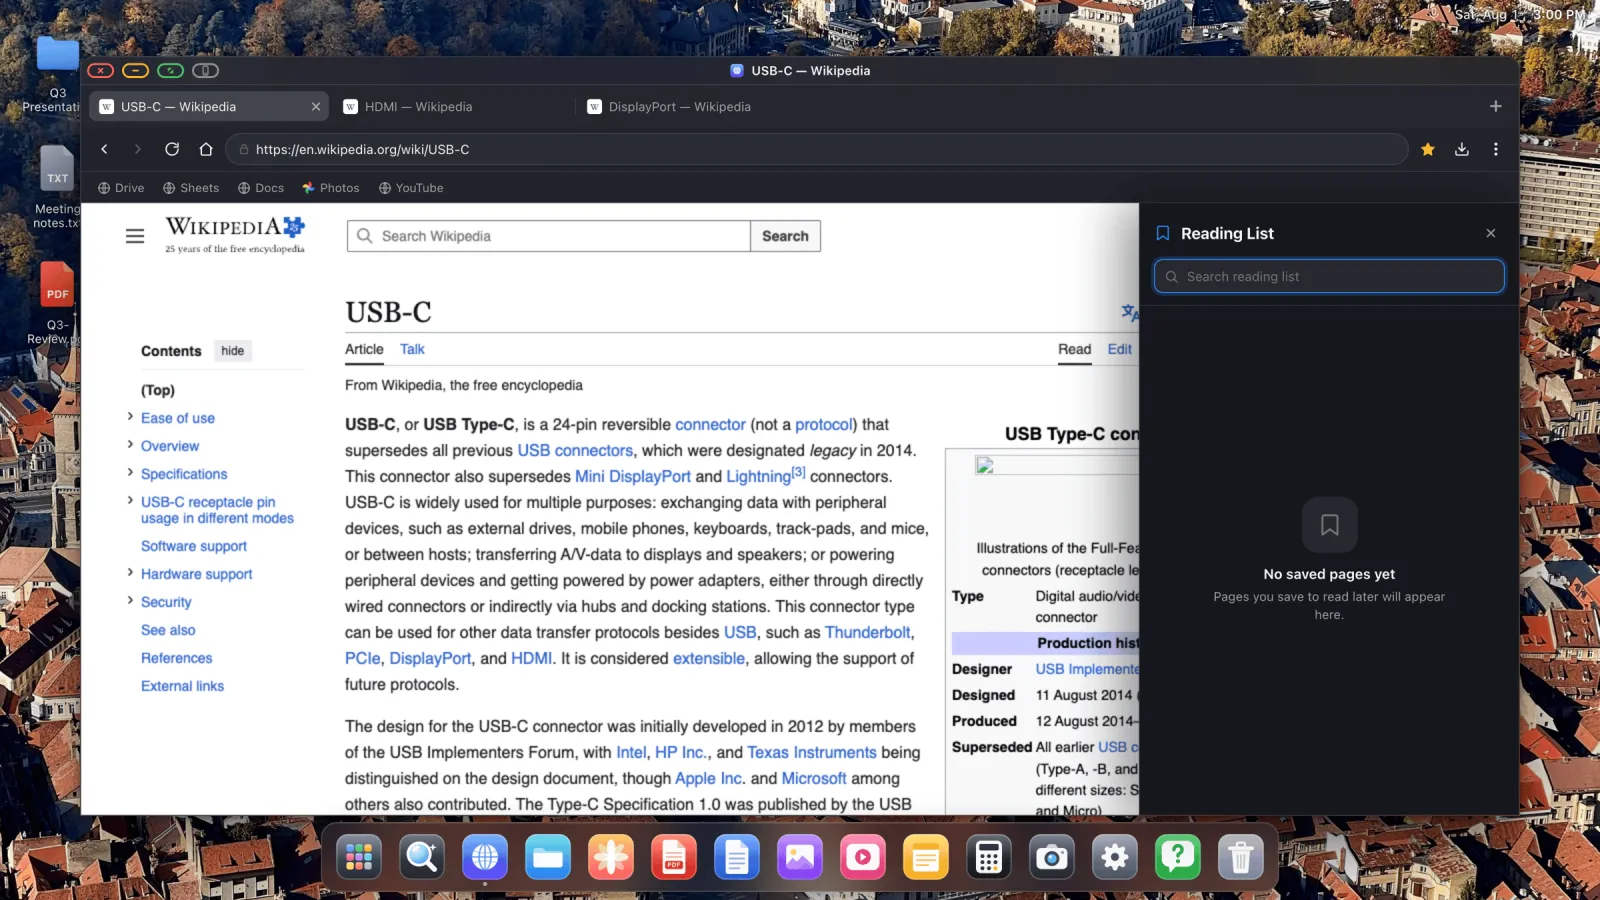Jump to the See also section
The image size is (1600, 900).
(168, 630)
